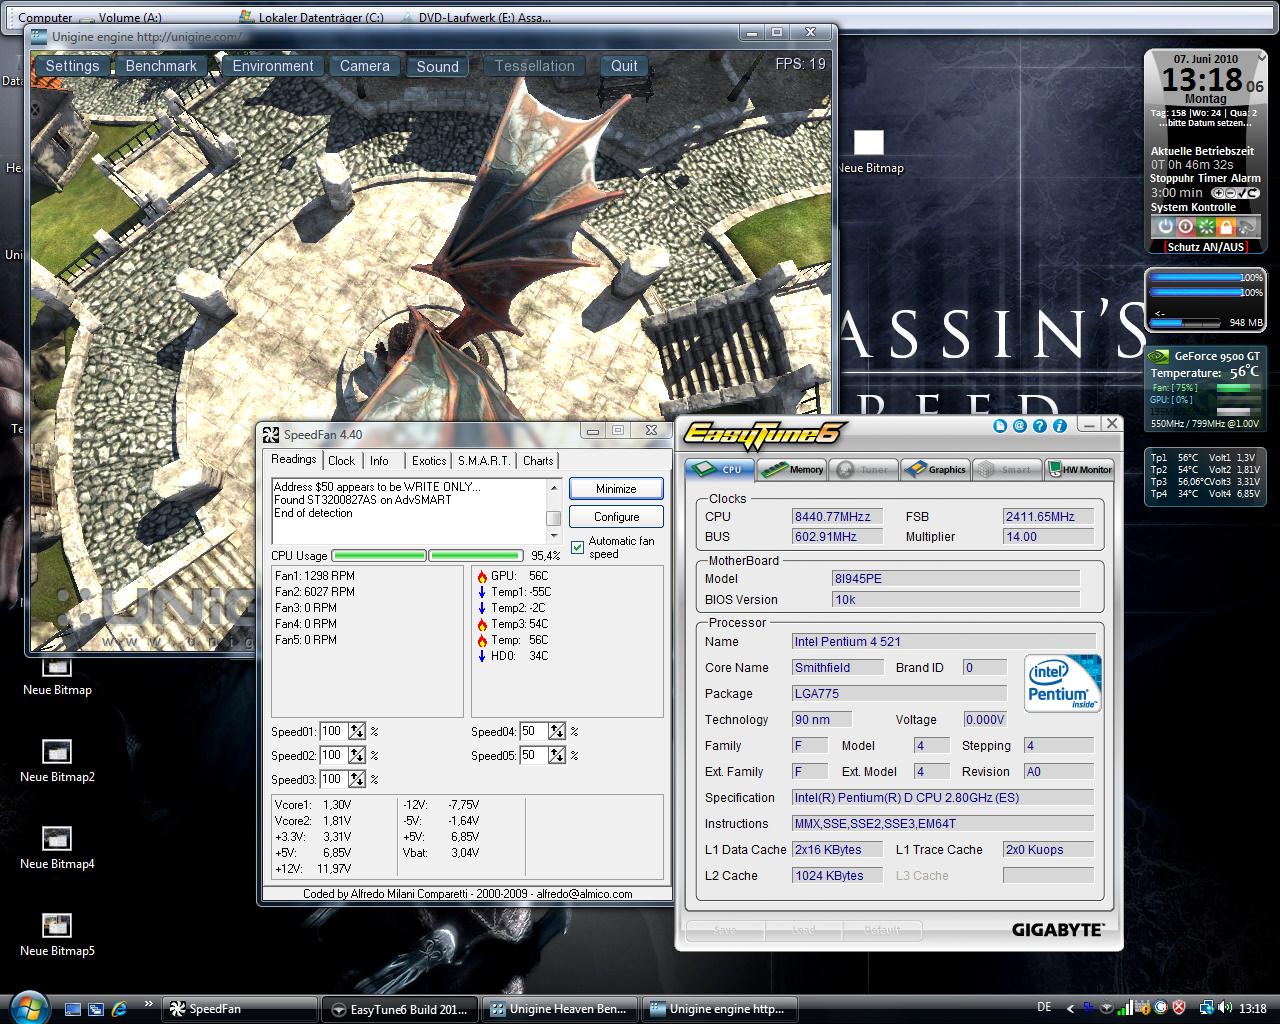
Task: Adjust the Speed01 spinner arrows
Action: click(357, 732)
